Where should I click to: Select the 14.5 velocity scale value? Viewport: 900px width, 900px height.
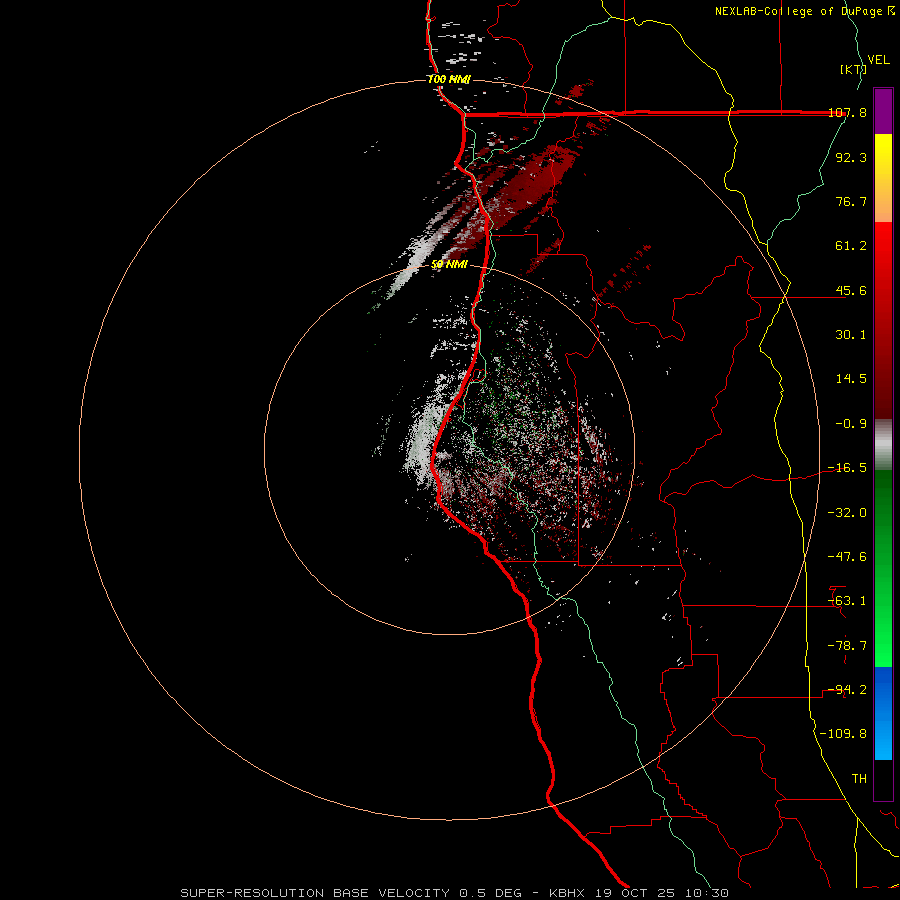851,379
